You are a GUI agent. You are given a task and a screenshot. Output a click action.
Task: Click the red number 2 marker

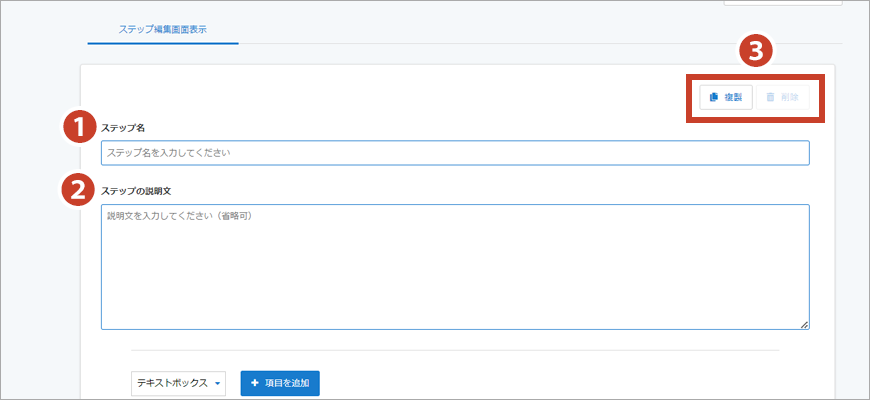point(78,190)
